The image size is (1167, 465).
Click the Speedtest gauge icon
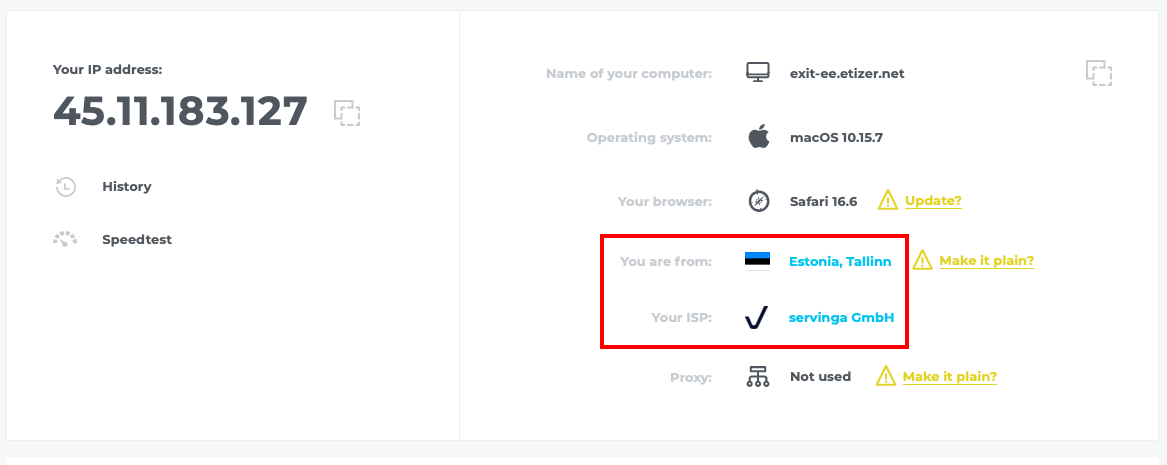65,240
